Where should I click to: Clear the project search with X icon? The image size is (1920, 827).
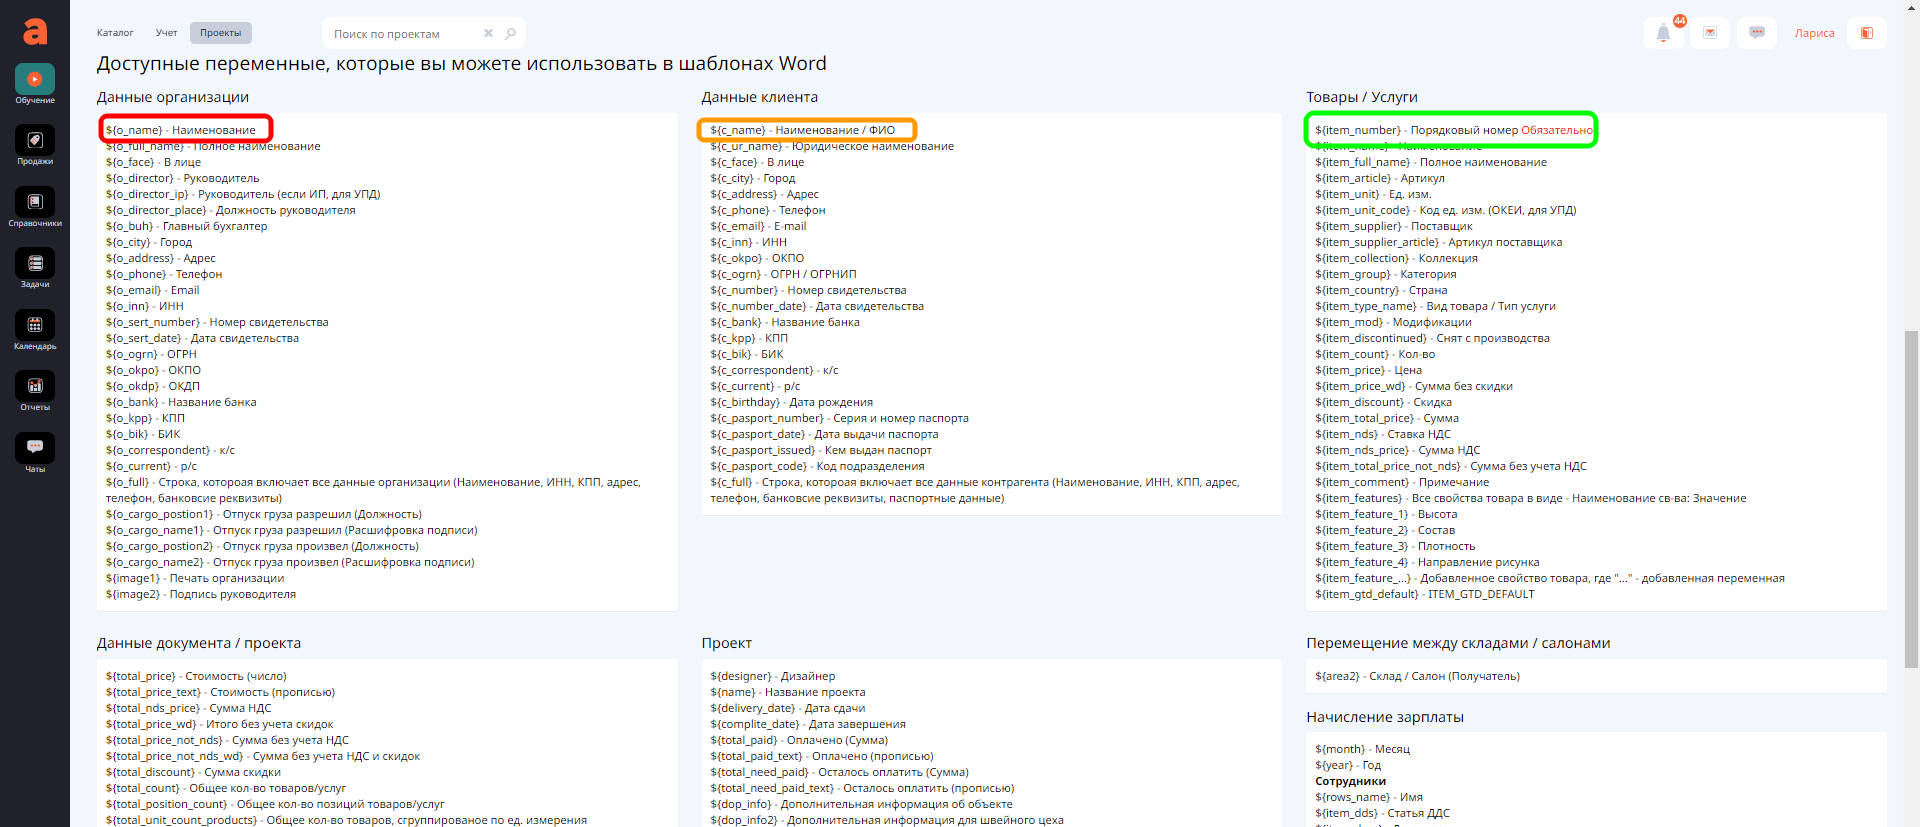click(x=488, y=33)
